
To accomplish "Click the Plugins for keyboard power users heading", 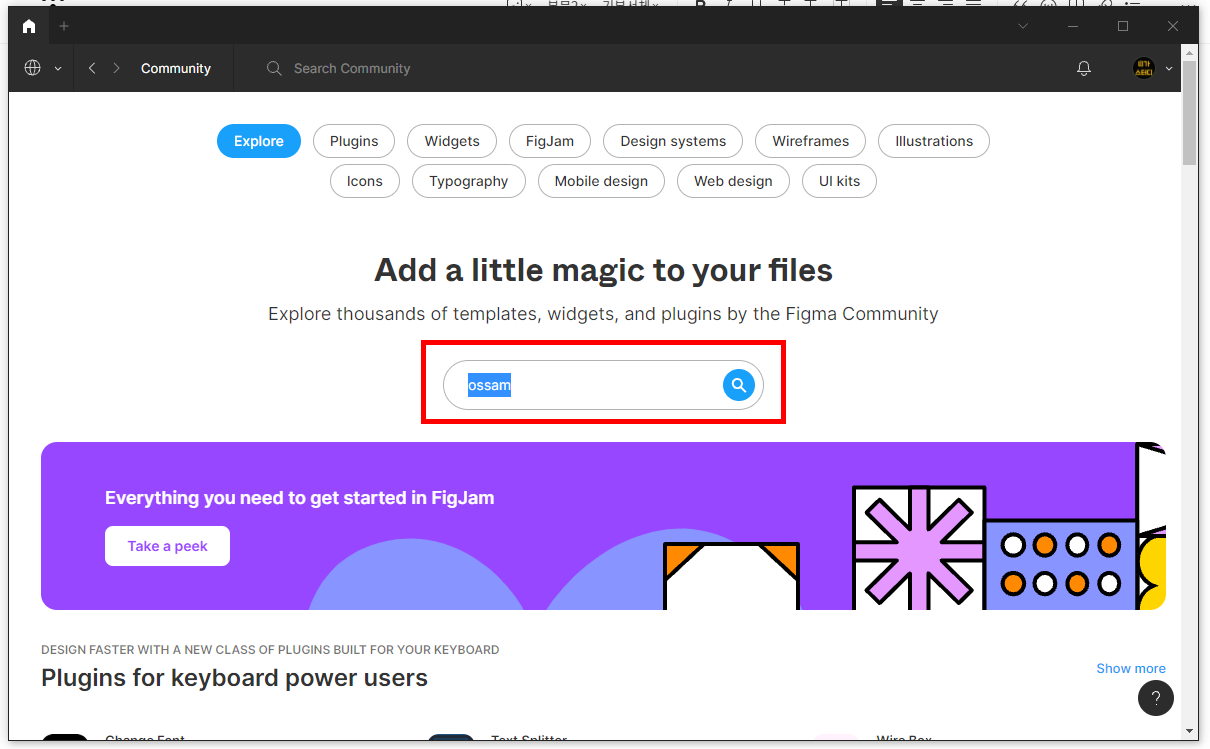I will pyautogui.click(x=234, y=678).
